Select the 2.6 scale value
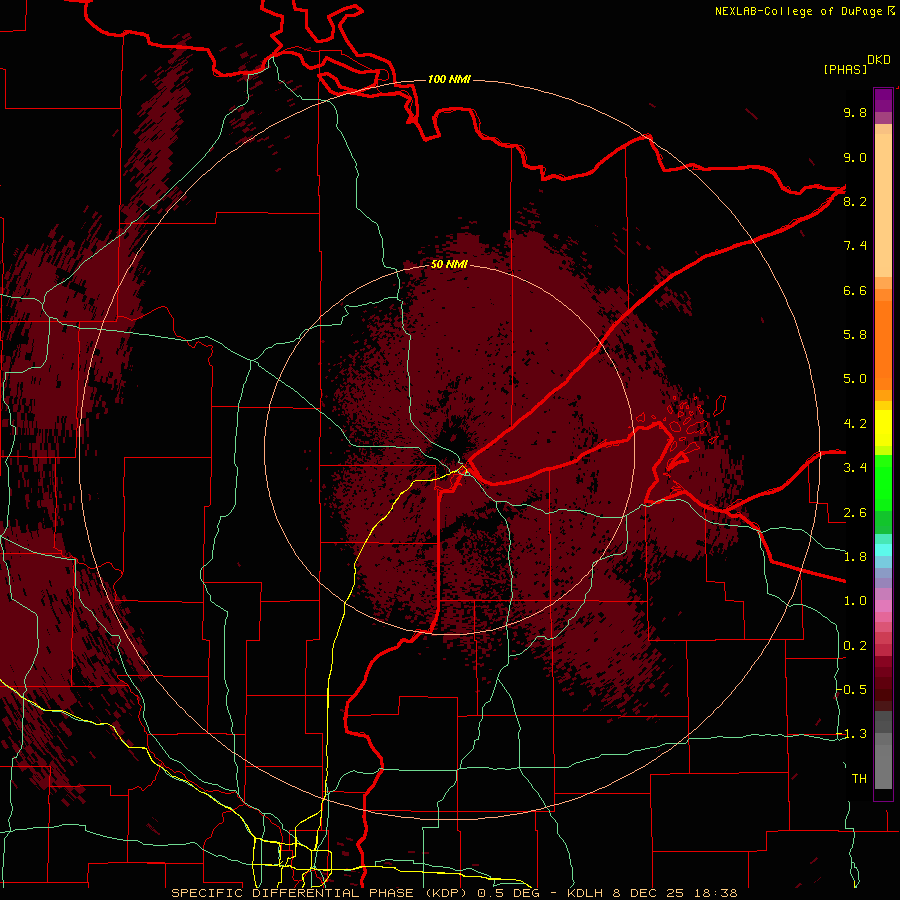 tap(855, 513)
